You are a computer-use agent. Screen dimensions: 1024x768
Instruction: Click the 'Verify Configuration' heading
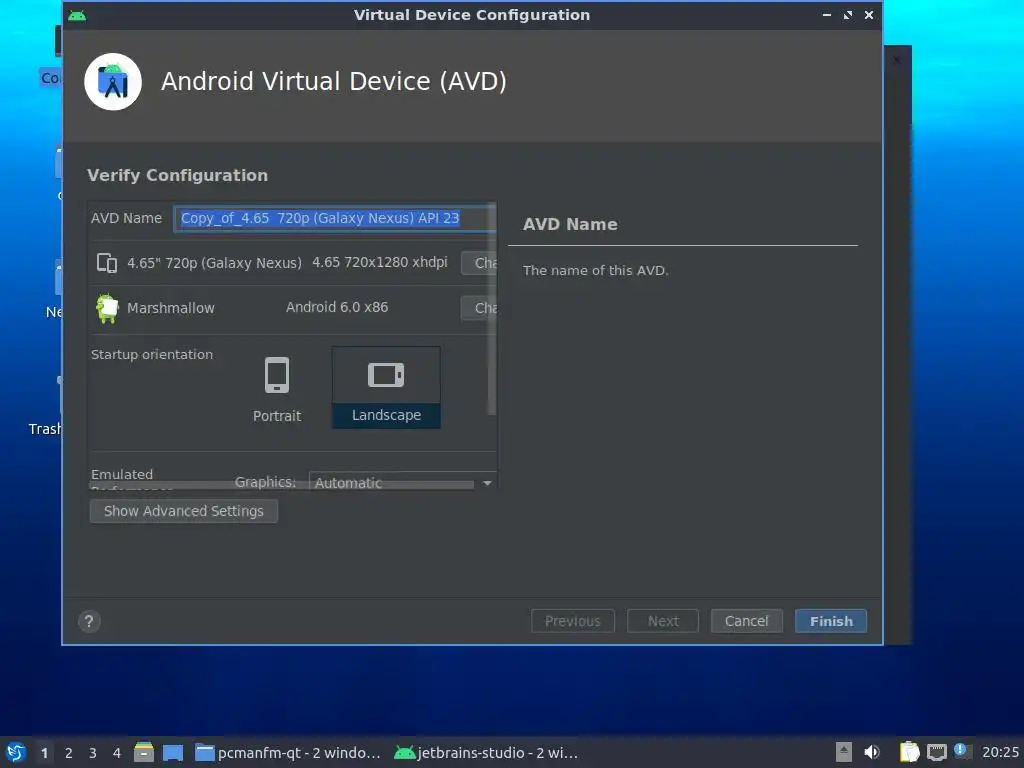177,175
